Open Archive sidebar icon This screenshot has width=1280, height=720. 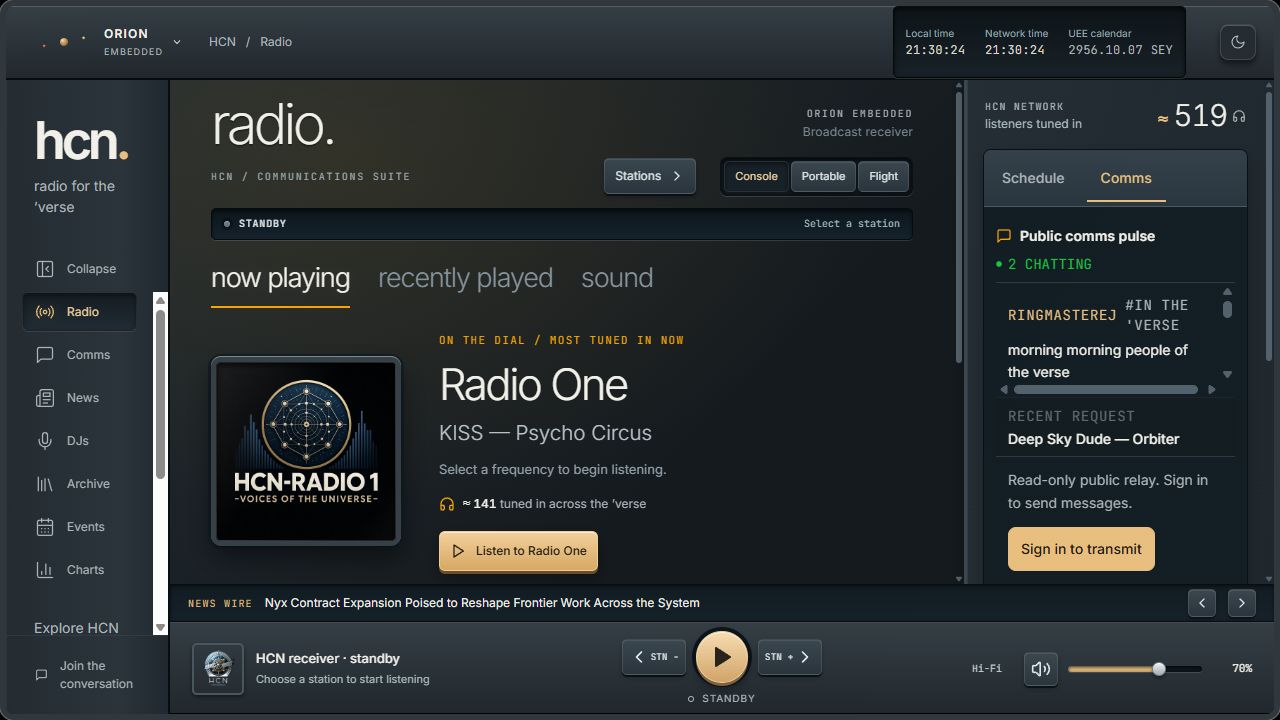[x=45, y=484]
